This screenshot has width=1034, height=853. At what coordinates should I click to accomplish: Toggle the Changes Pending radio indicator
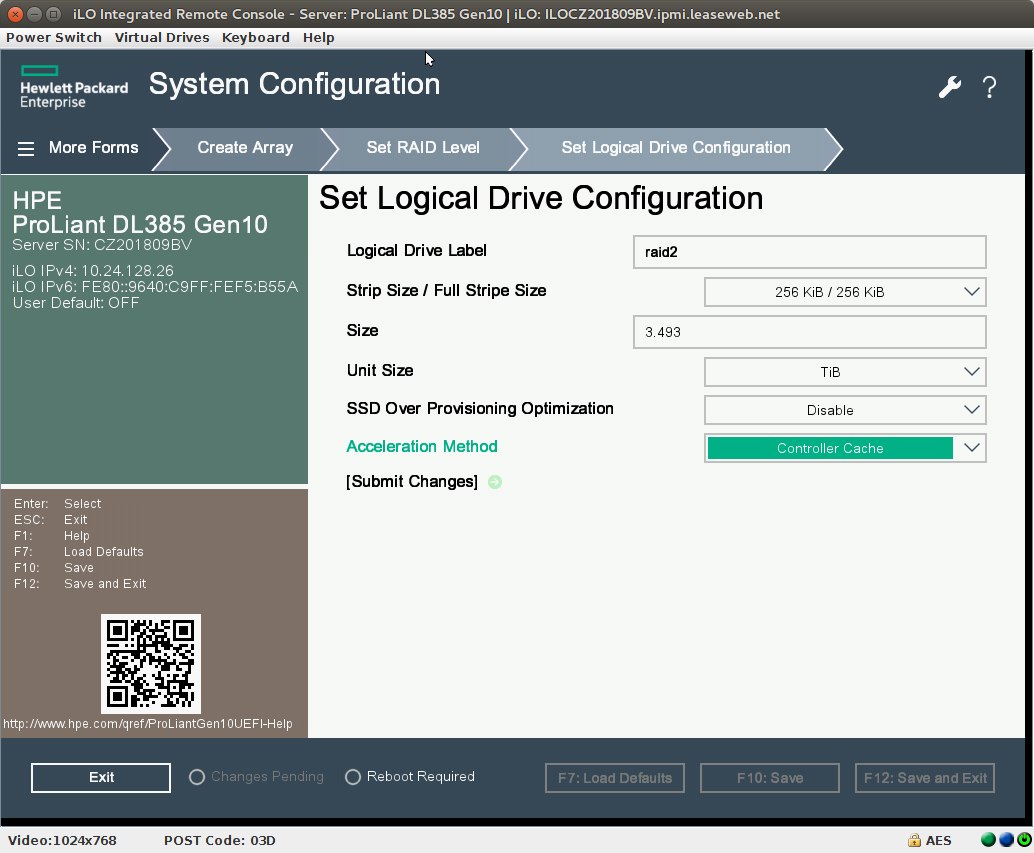[197, 777]
